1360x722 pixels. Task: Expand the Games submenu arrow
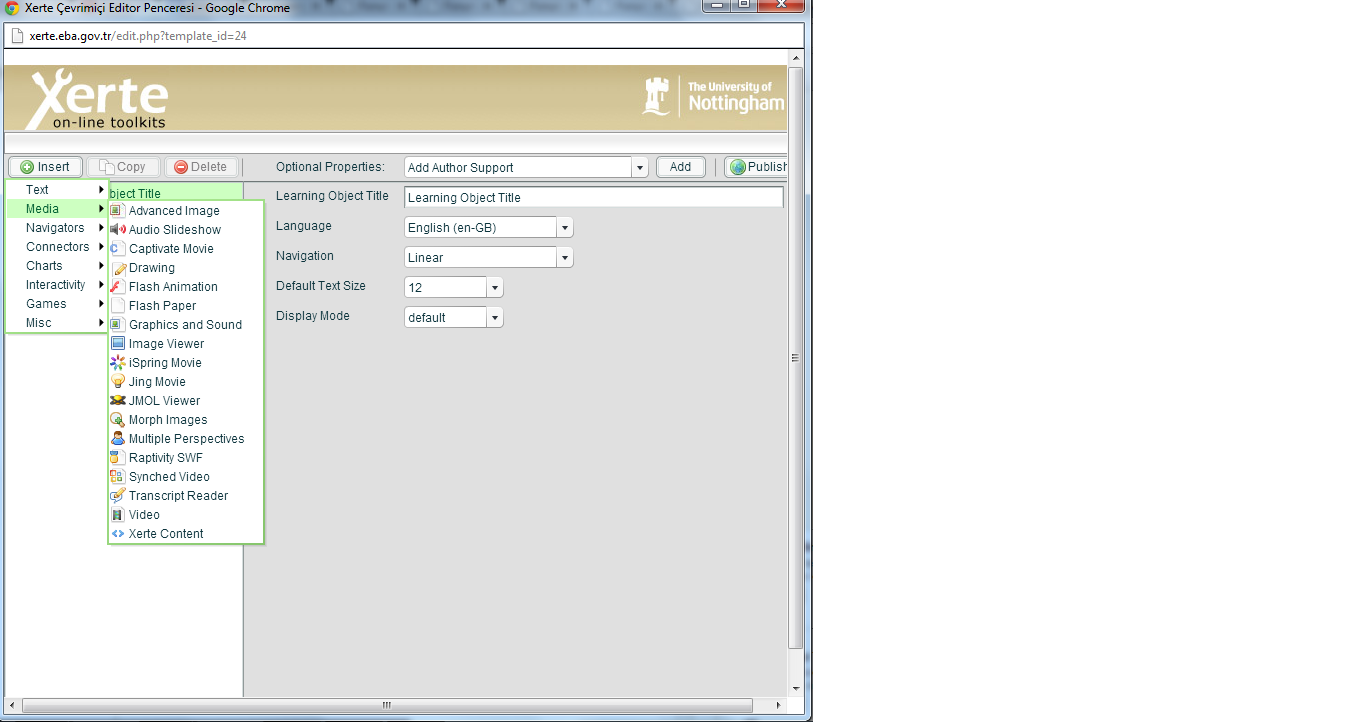pyautogui.click(x=101, y=304)
